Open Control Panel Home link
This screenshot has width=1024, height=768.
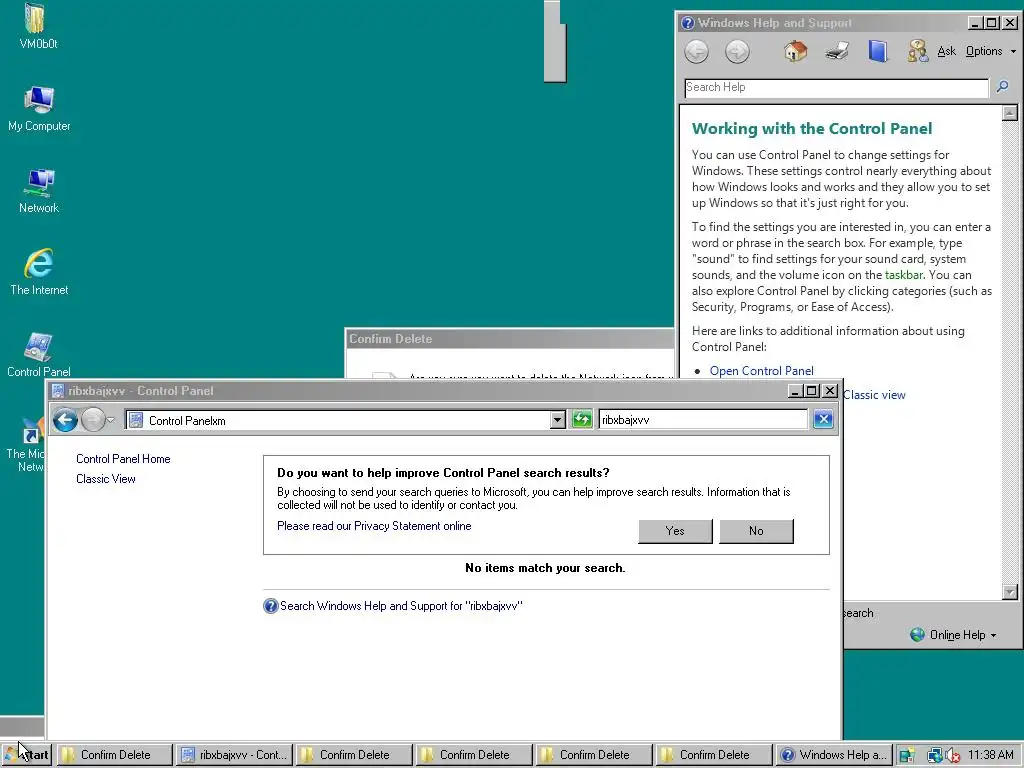pyautogui.click(x=123, y=459)
